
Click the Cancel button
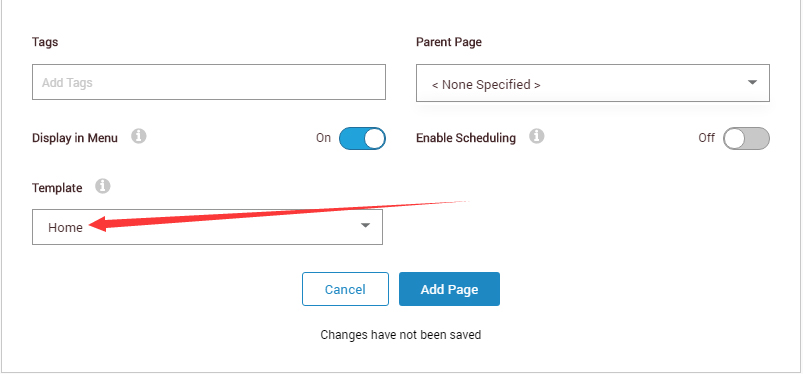pyautogui.click(x=345, y=289)
